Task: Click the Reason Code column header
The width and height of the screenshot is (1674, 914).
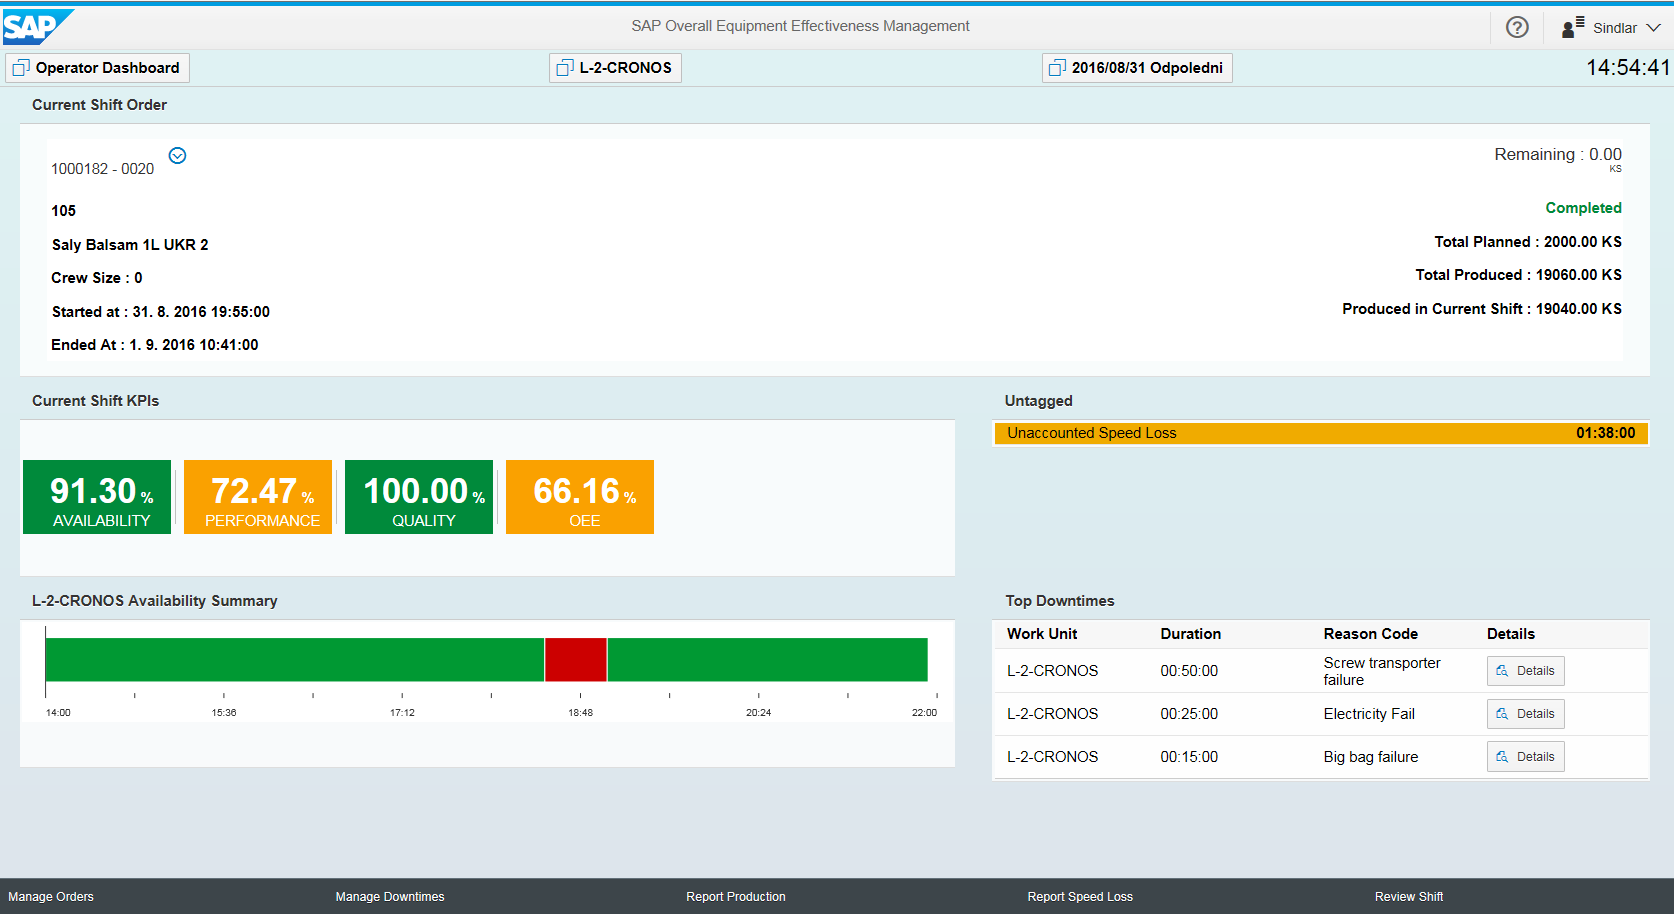Action: coord(1370,634)
